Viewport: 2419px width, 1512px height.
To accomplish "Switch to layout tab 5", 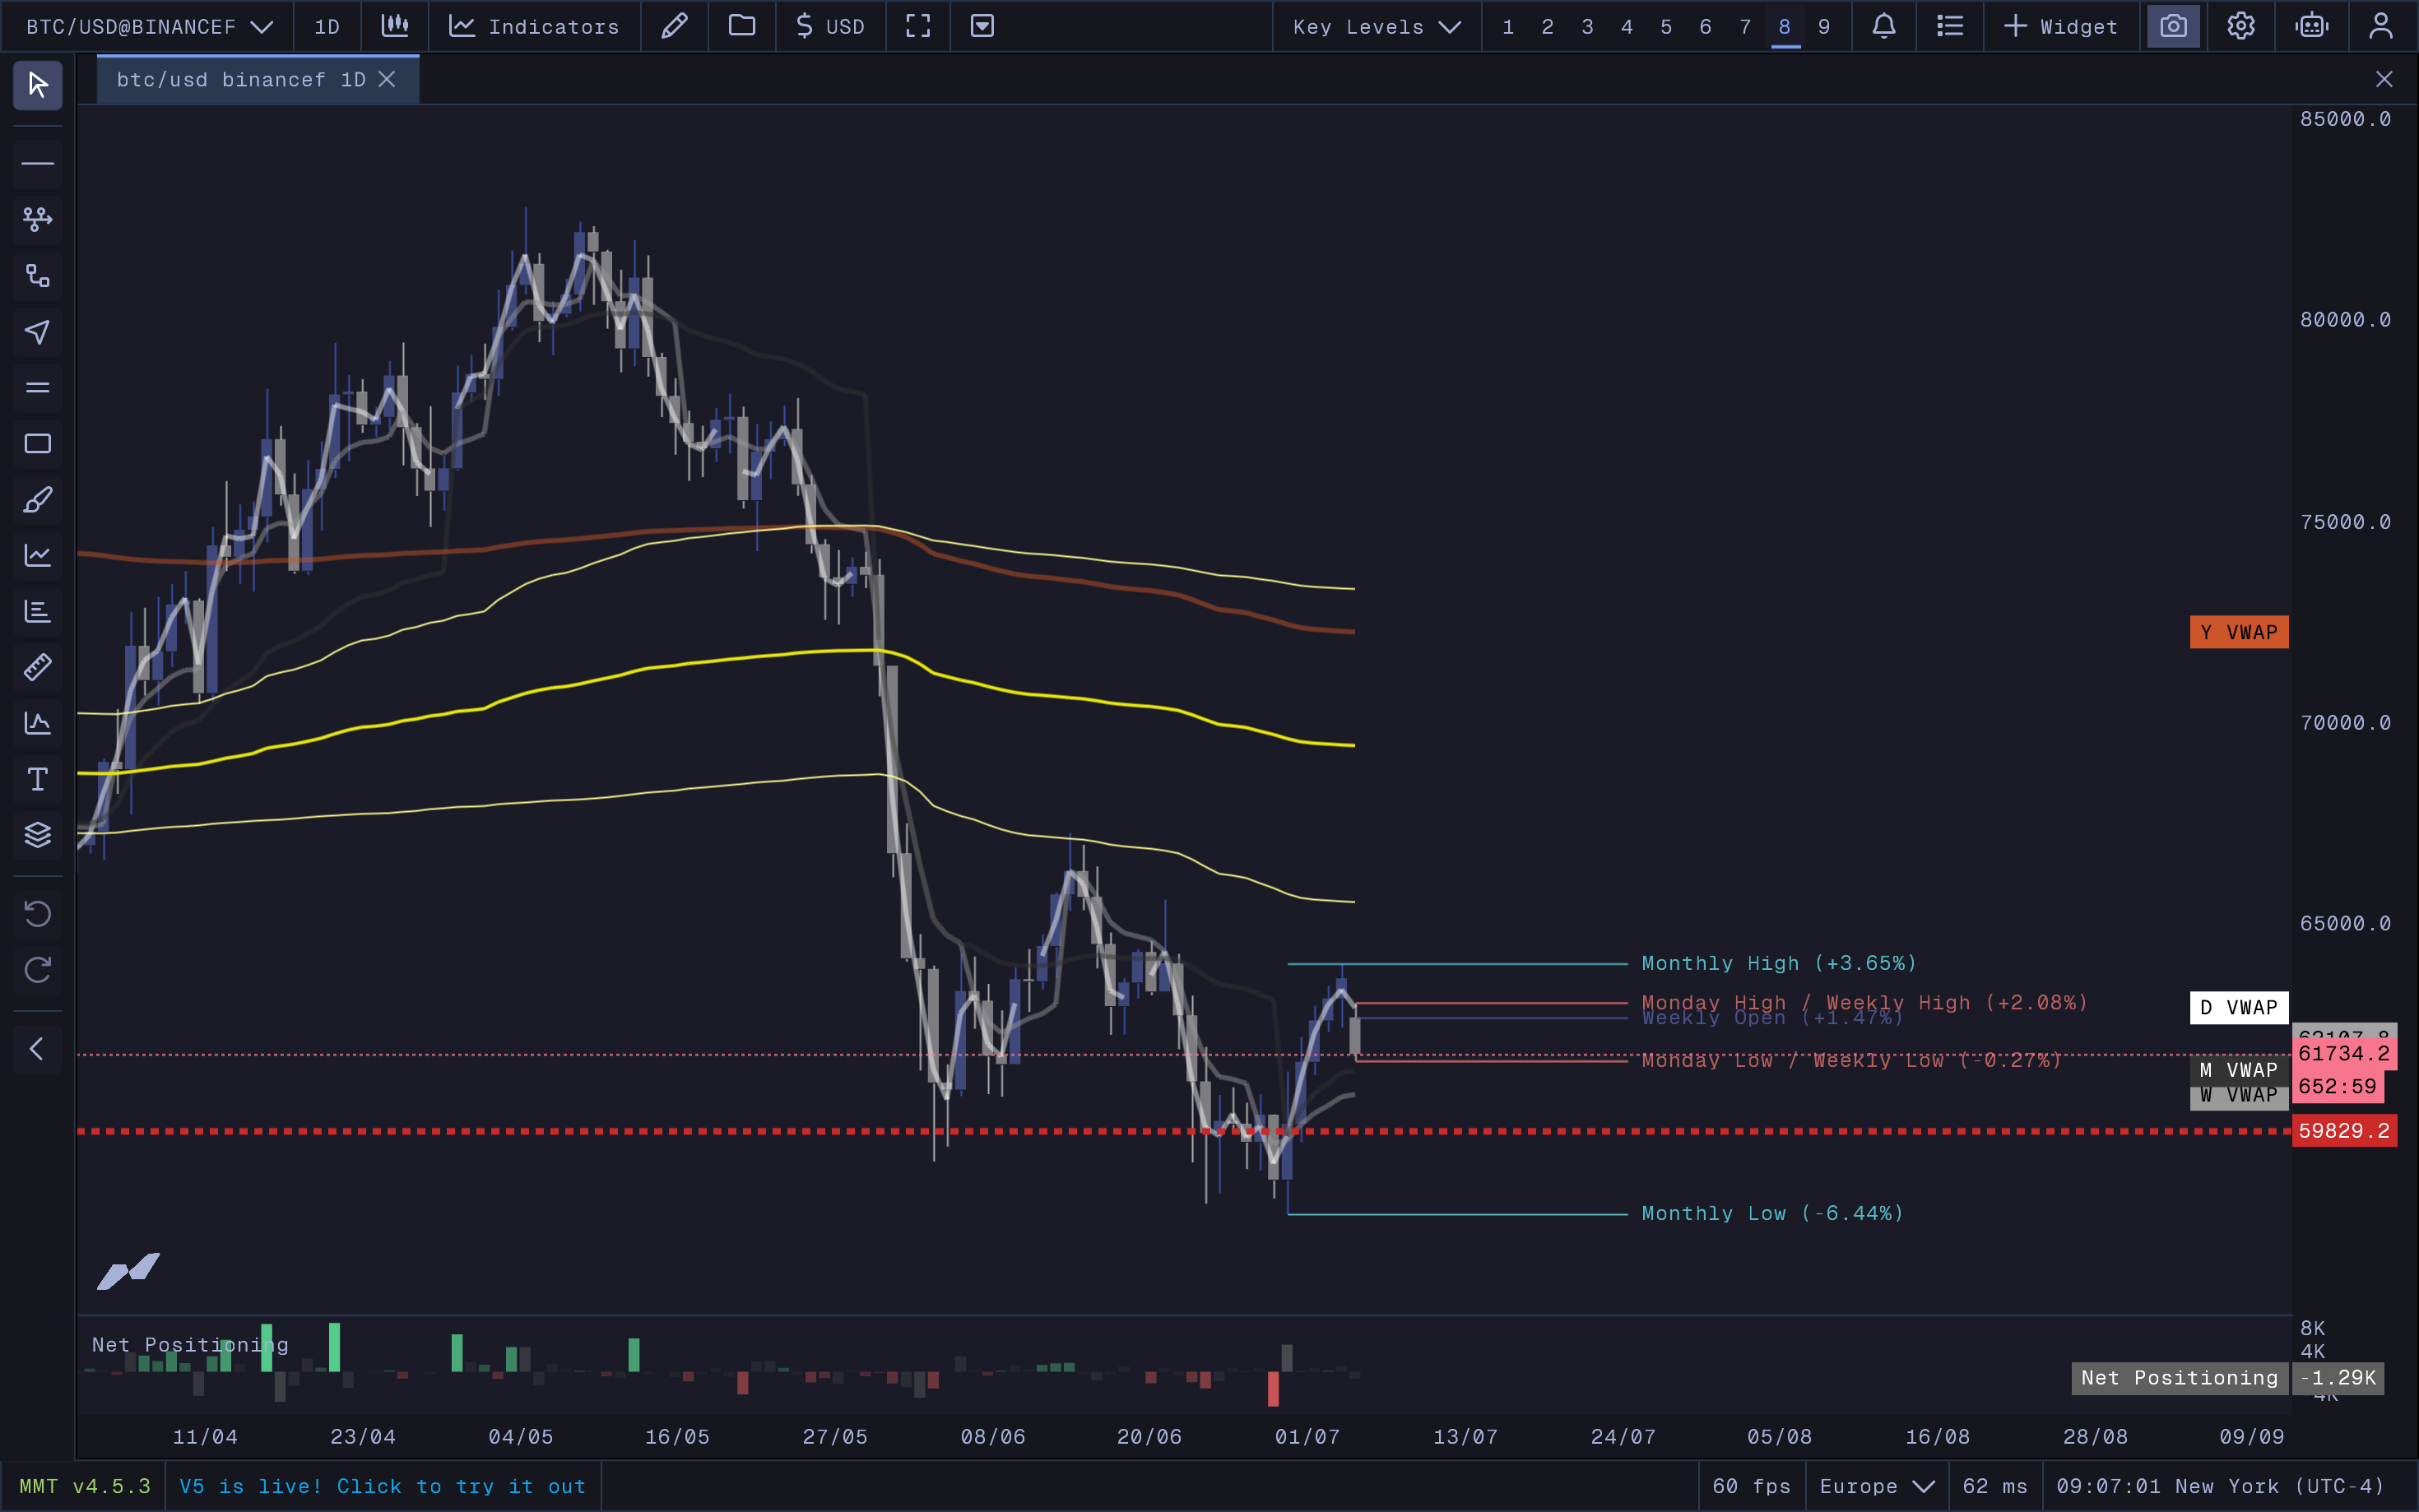I will click(1666, 26).
